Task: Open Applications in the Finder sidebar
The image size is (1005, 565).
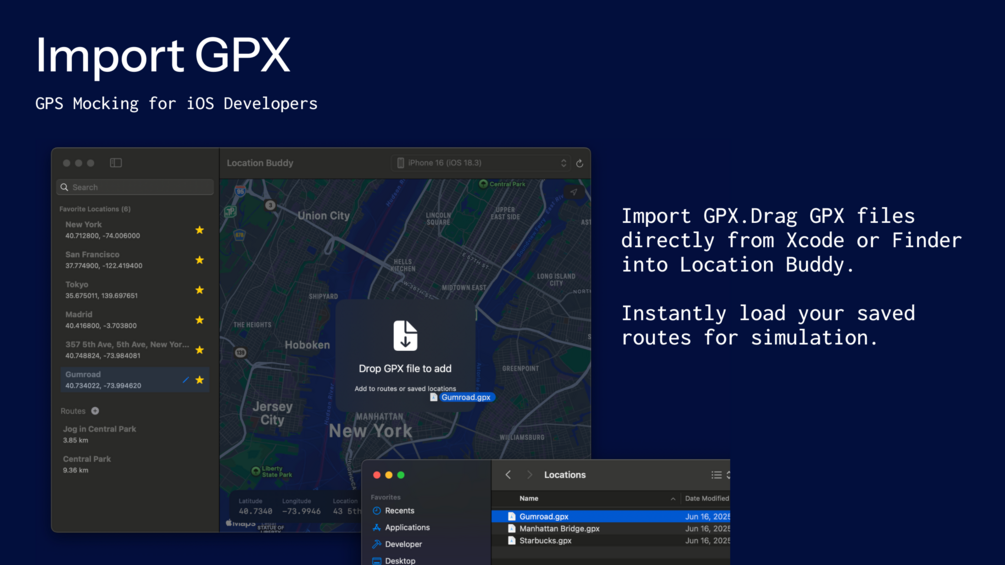Action: [401, 527]
